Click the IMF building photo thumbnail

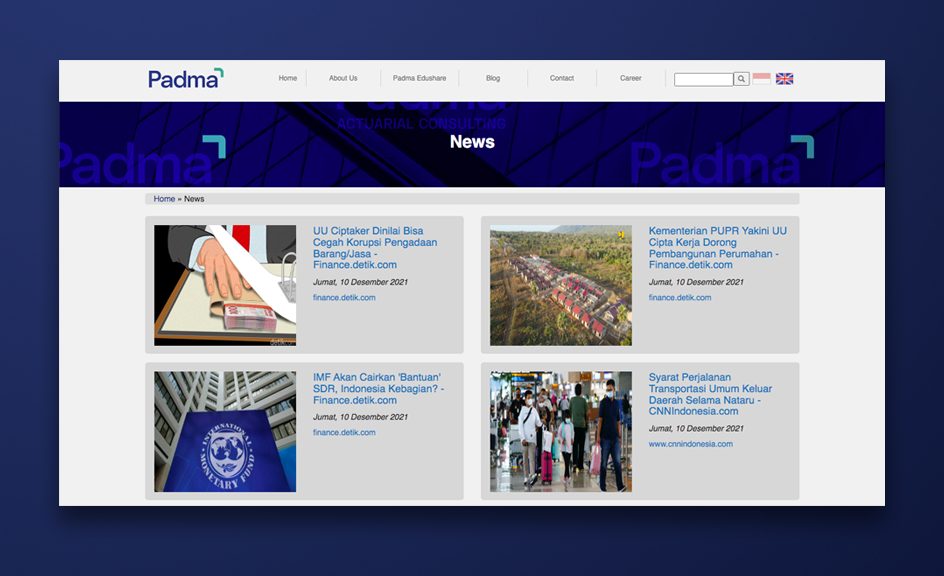pos(224,431)
